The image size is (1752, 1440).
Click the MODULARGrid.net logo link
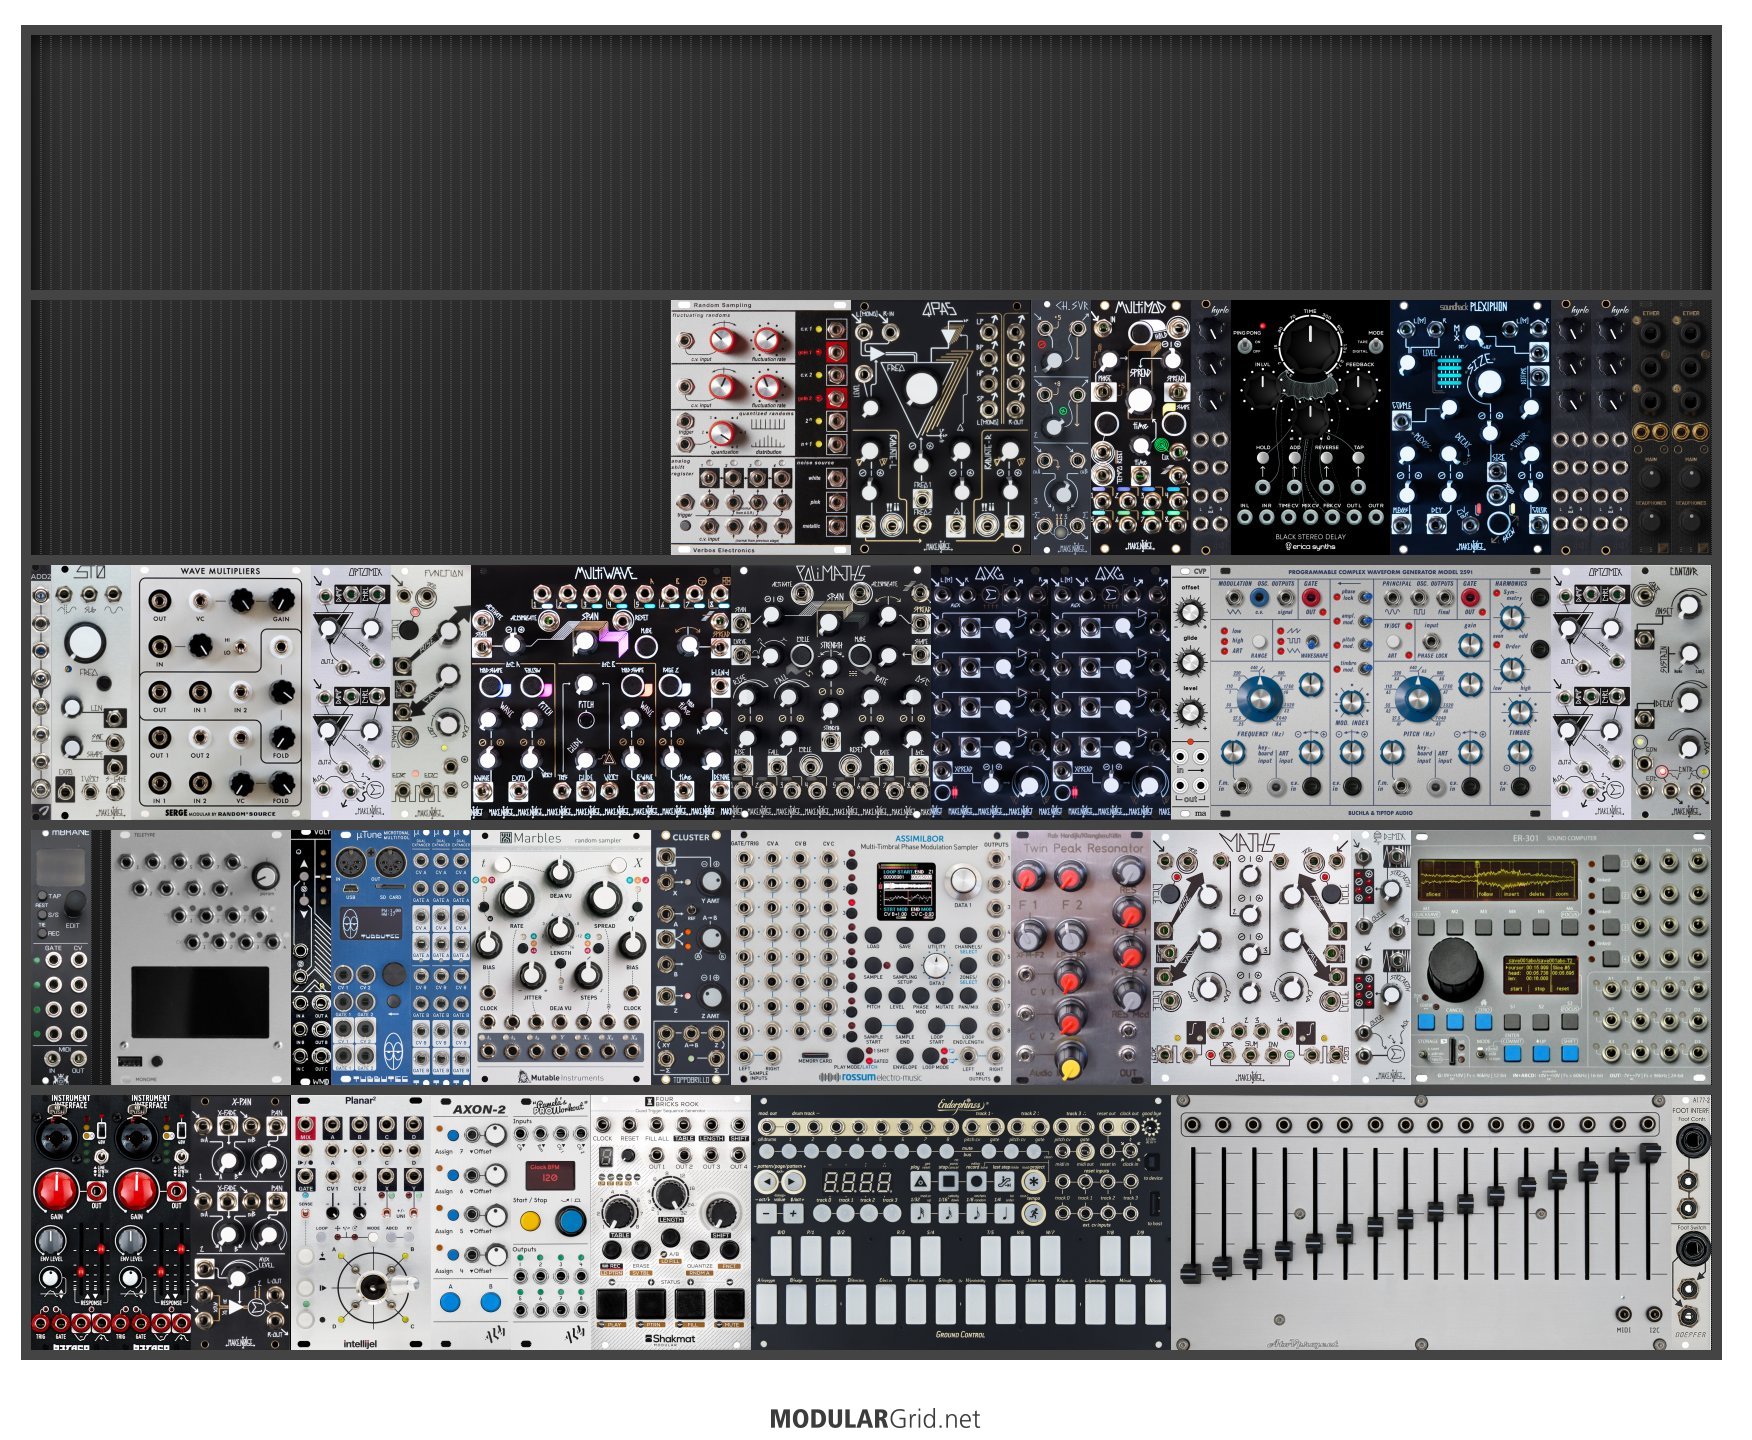coord(875,1418)
